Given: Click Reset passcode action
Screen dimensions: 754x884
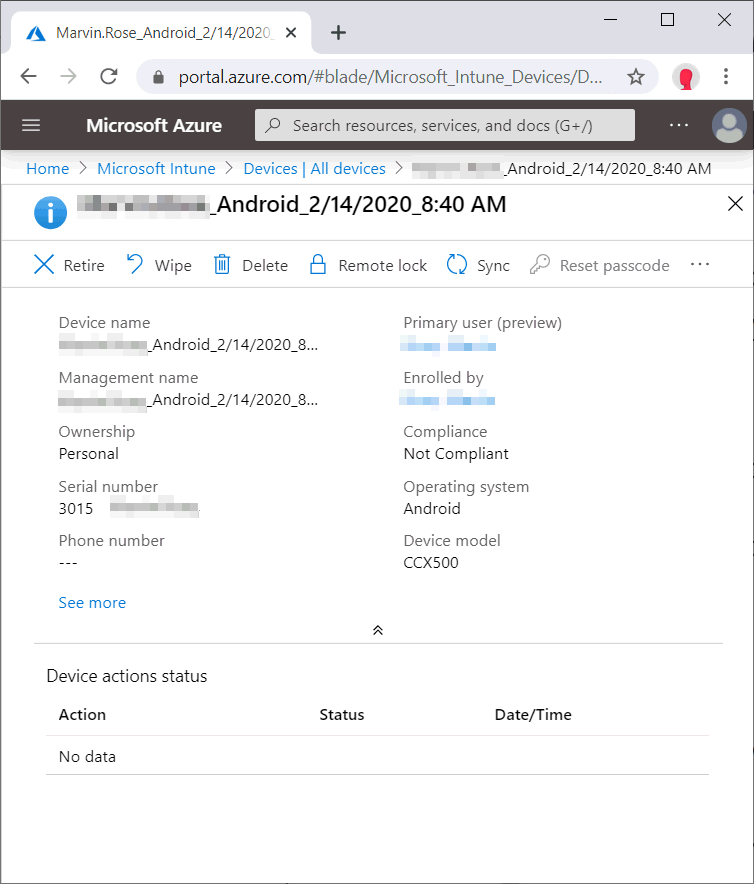Looking at the screenshot, I should point(599,265).
